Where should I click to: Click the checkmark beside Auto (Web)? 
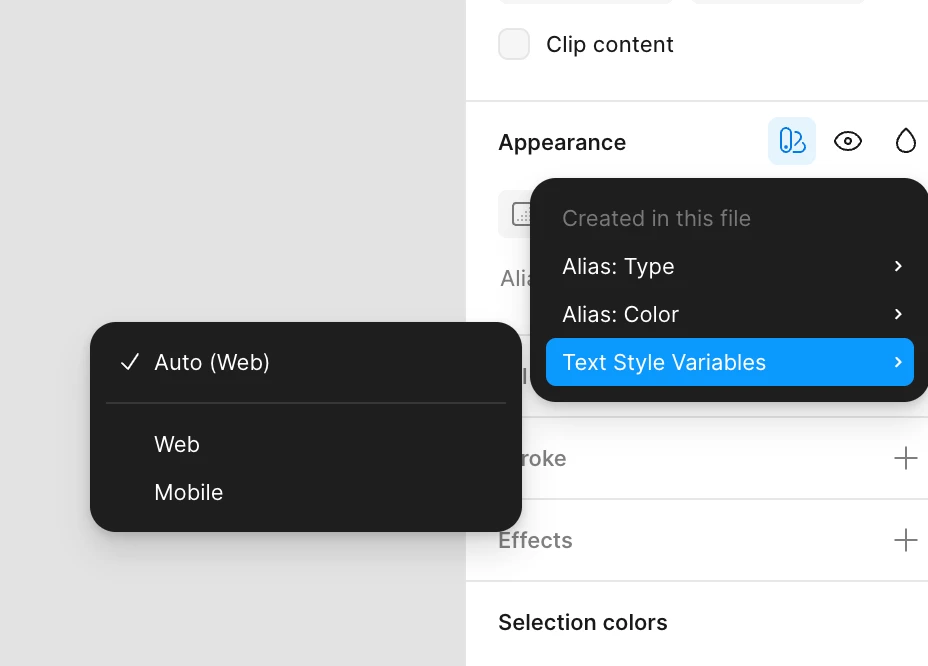[129, 362]
